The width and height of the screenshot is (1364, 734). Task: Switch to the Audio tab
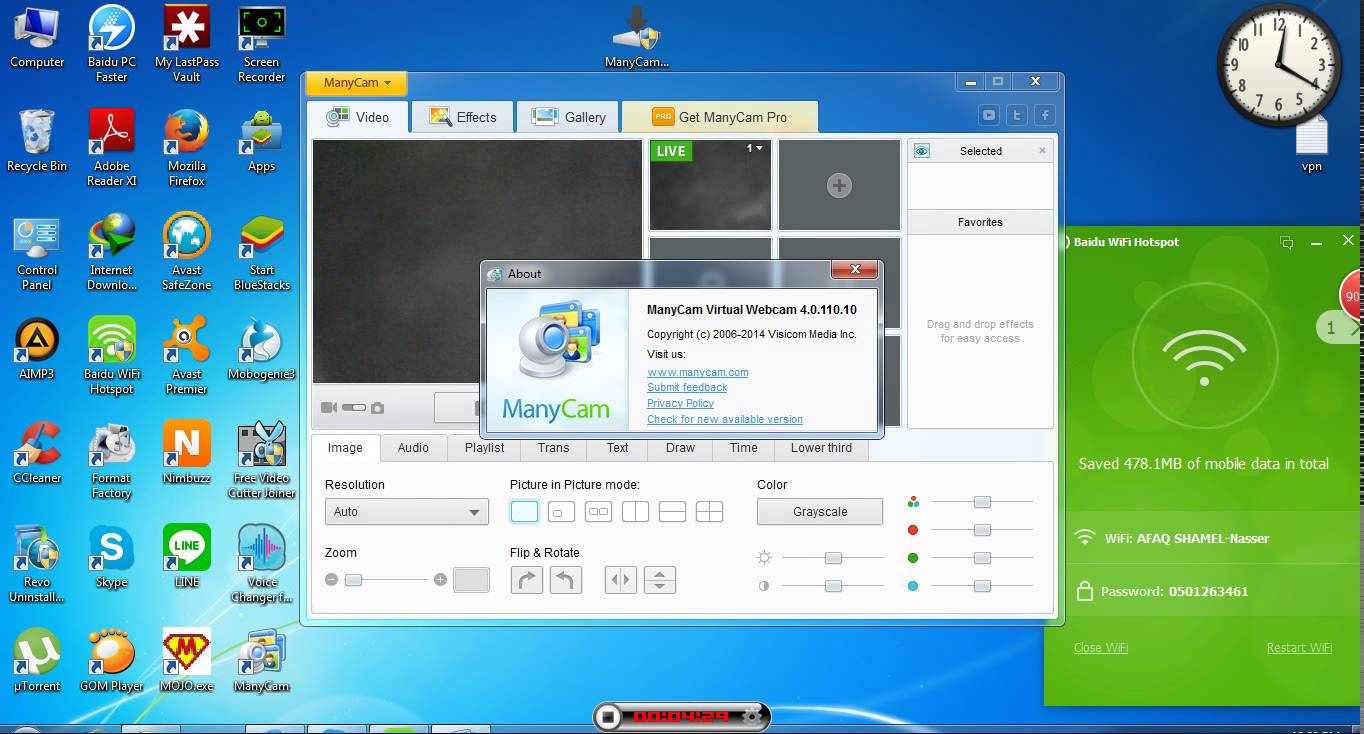coord(413,448)
